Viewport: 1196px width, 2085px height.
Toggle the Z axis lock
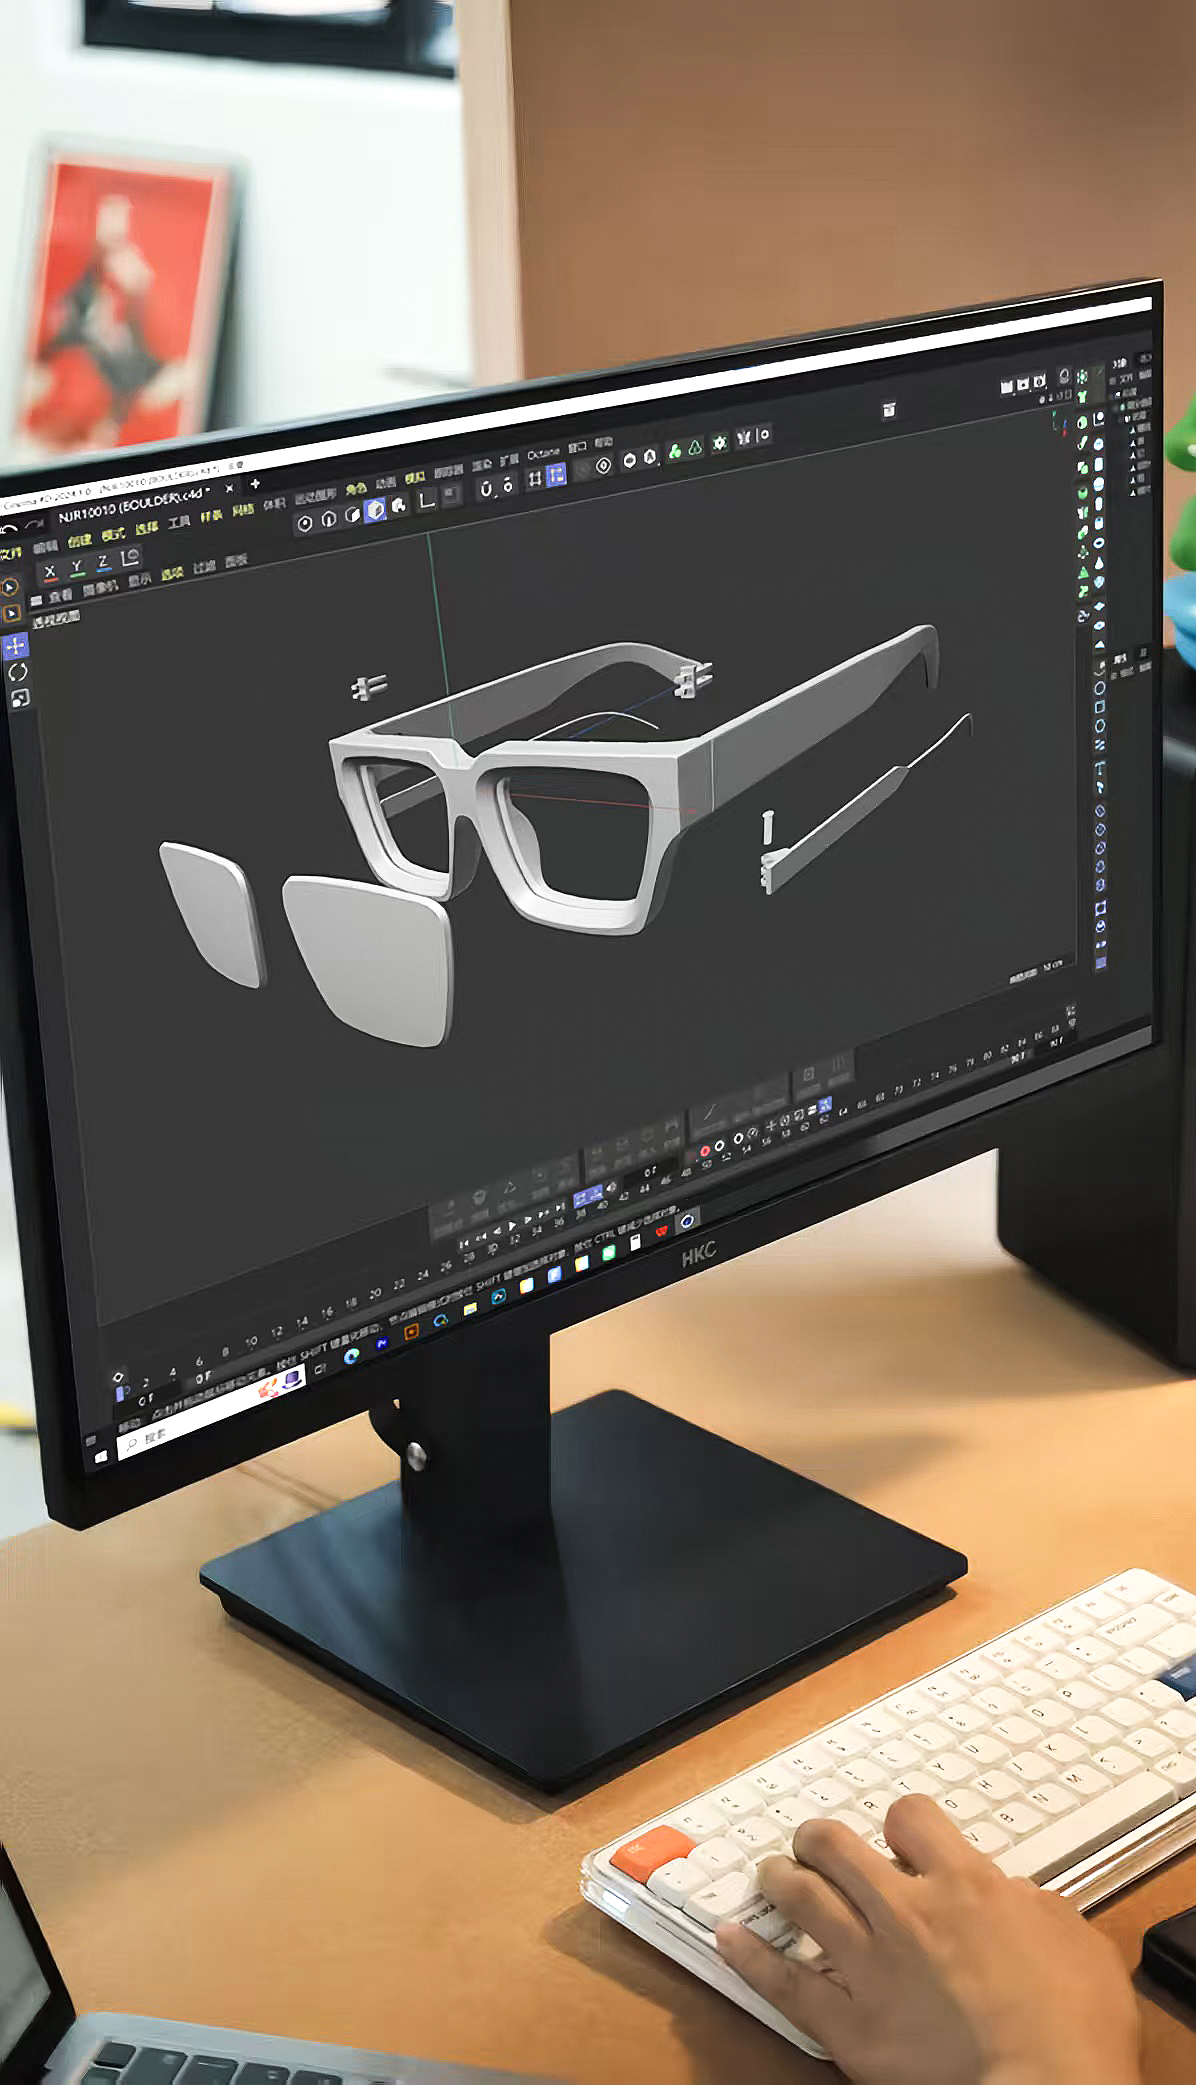103,562
